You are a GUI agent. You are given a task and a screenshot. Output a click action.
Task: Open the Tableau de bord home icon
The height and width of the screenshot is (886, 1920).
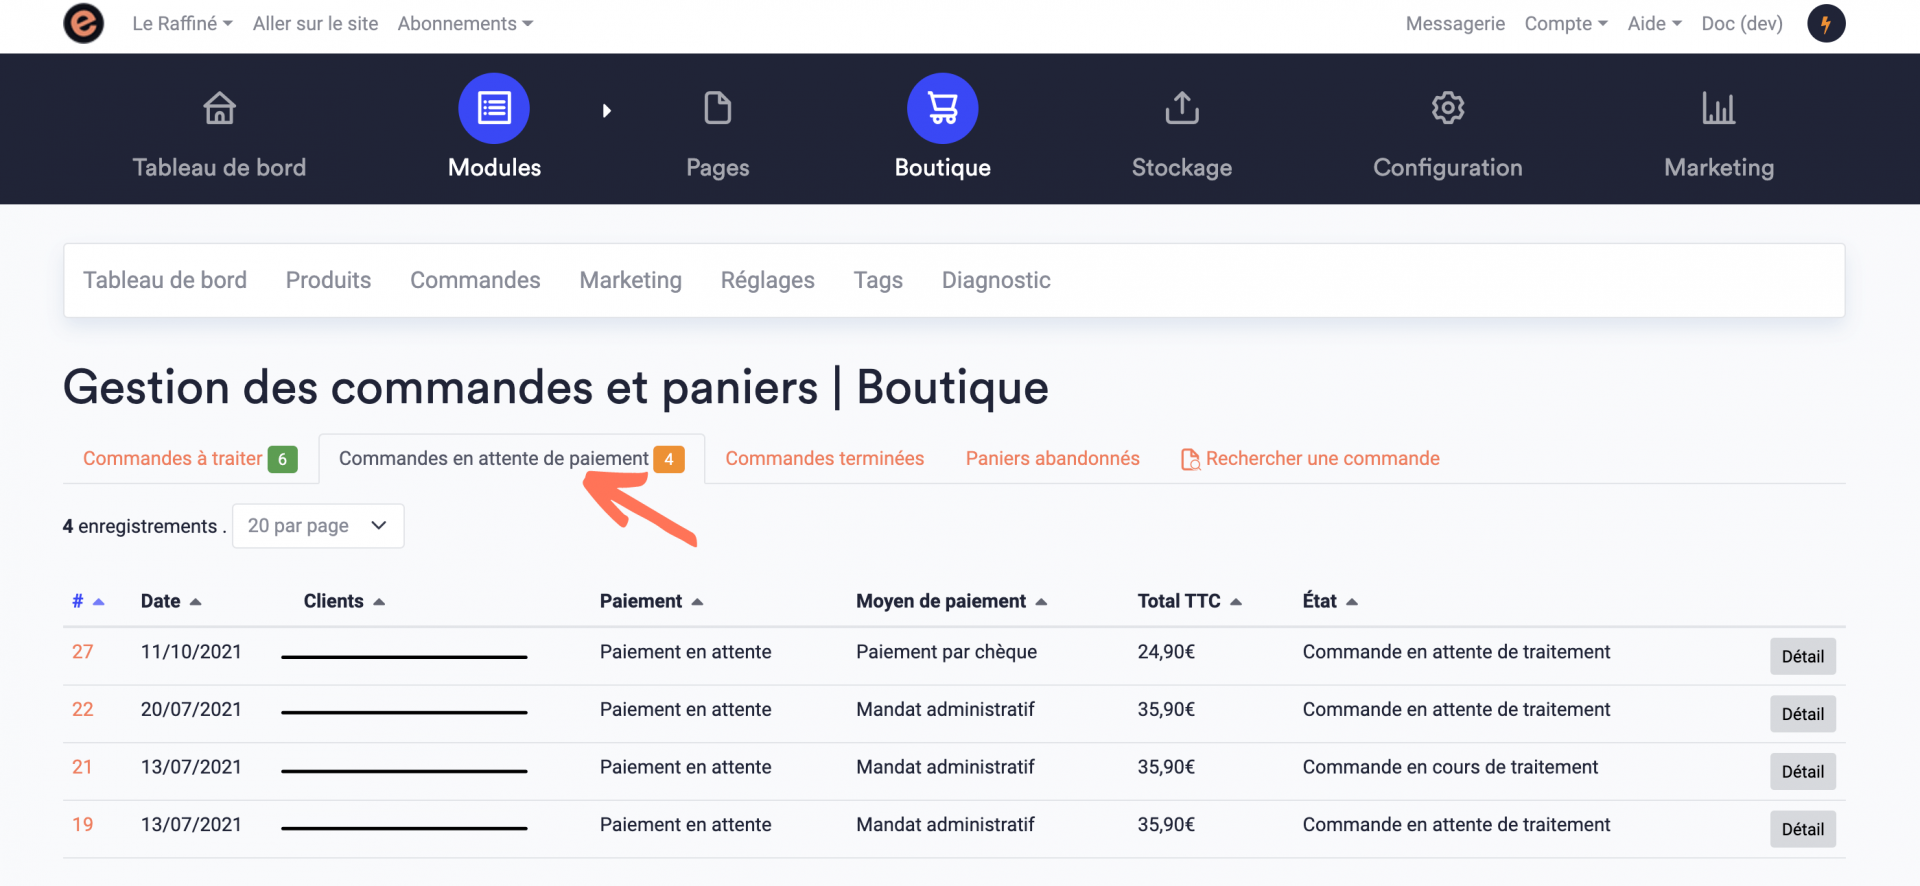[x=219, y=108]
